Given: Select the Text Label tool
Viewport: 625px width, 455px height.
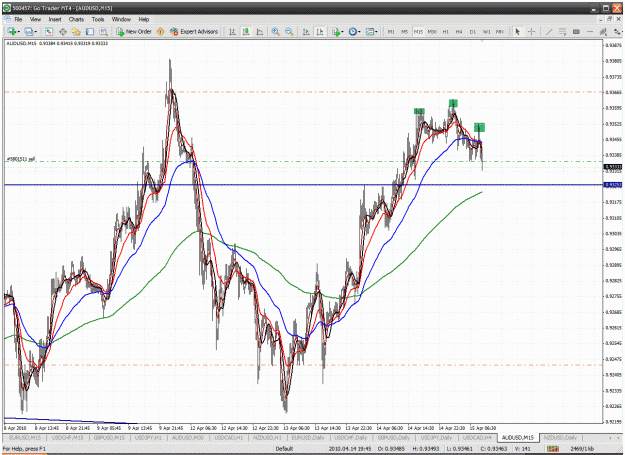Looking at the screenshot, I should coord(576,31).
